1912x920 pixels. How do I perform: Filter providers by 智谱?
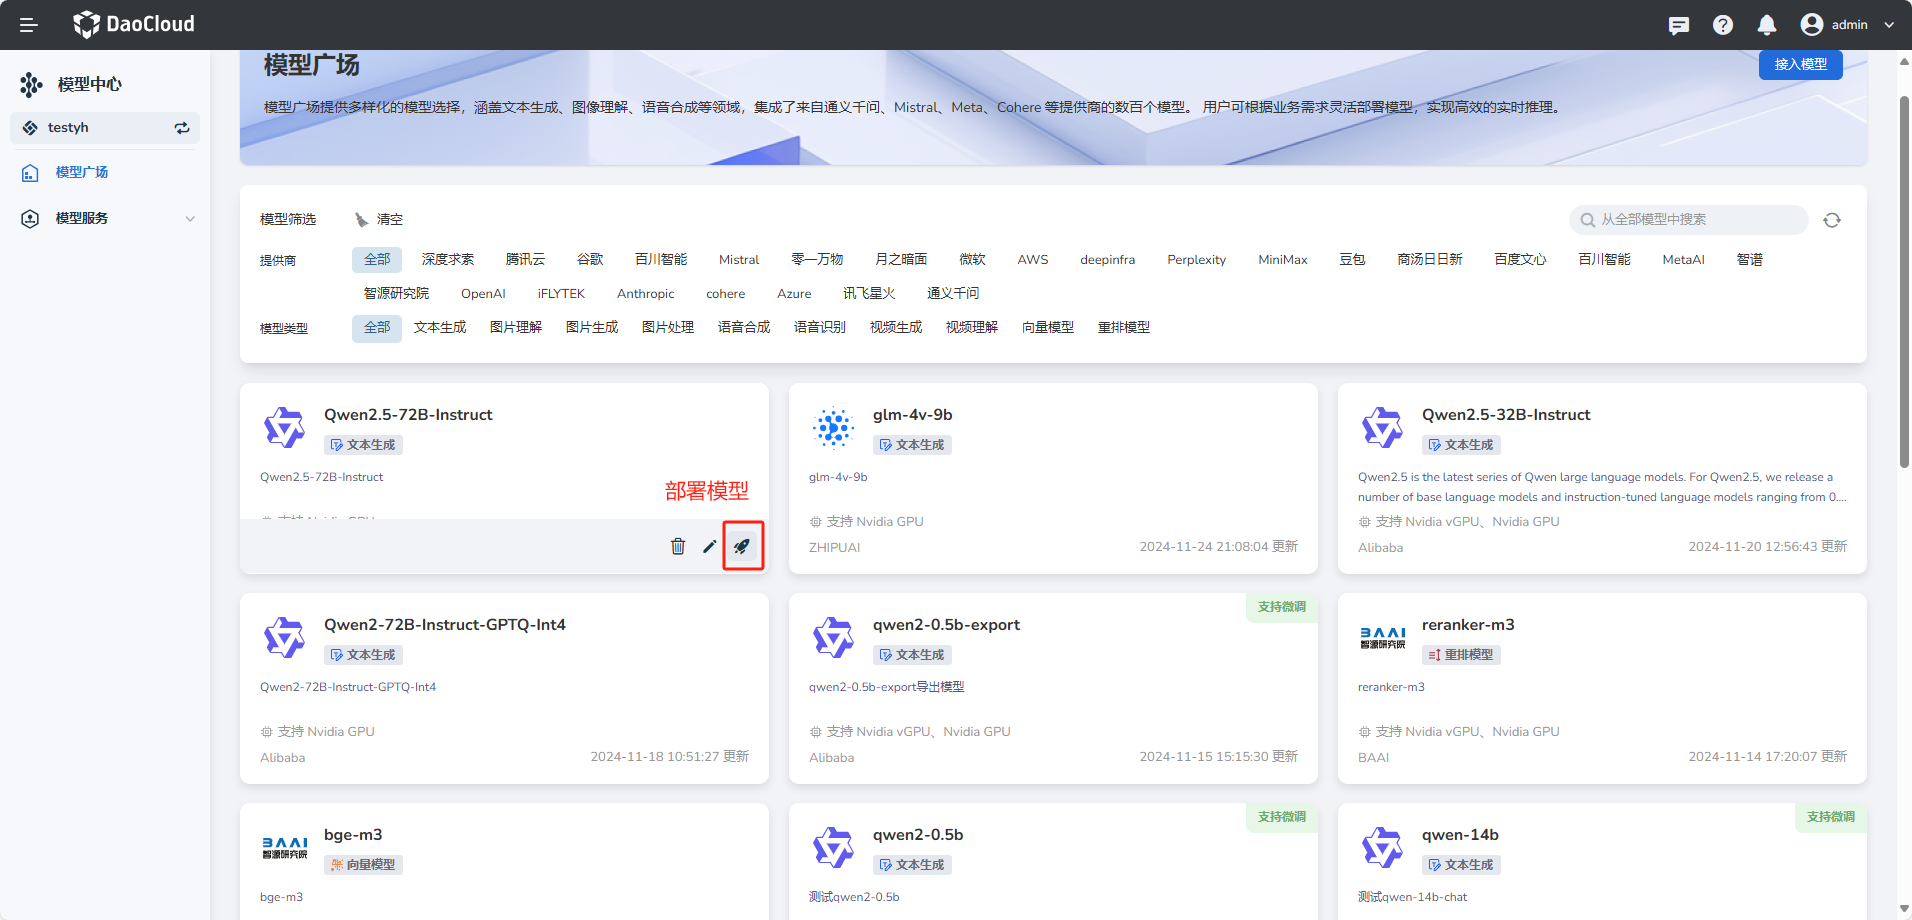1750,260
